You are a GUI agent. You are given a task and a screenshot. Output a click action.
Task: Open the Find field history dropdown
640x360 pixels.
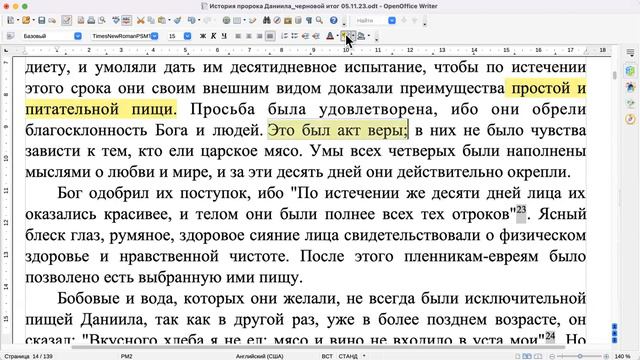click(392, 20)
